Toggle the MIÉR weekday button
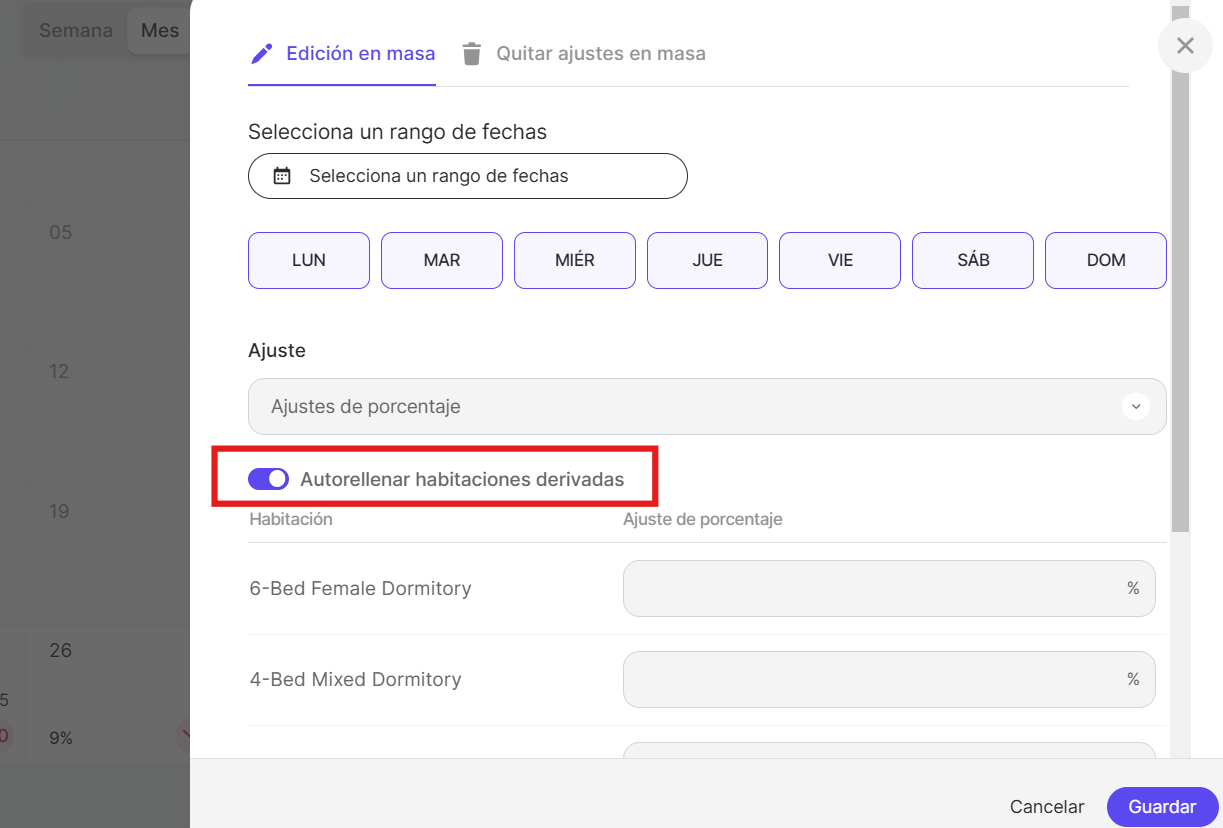 tap(575, 260)
